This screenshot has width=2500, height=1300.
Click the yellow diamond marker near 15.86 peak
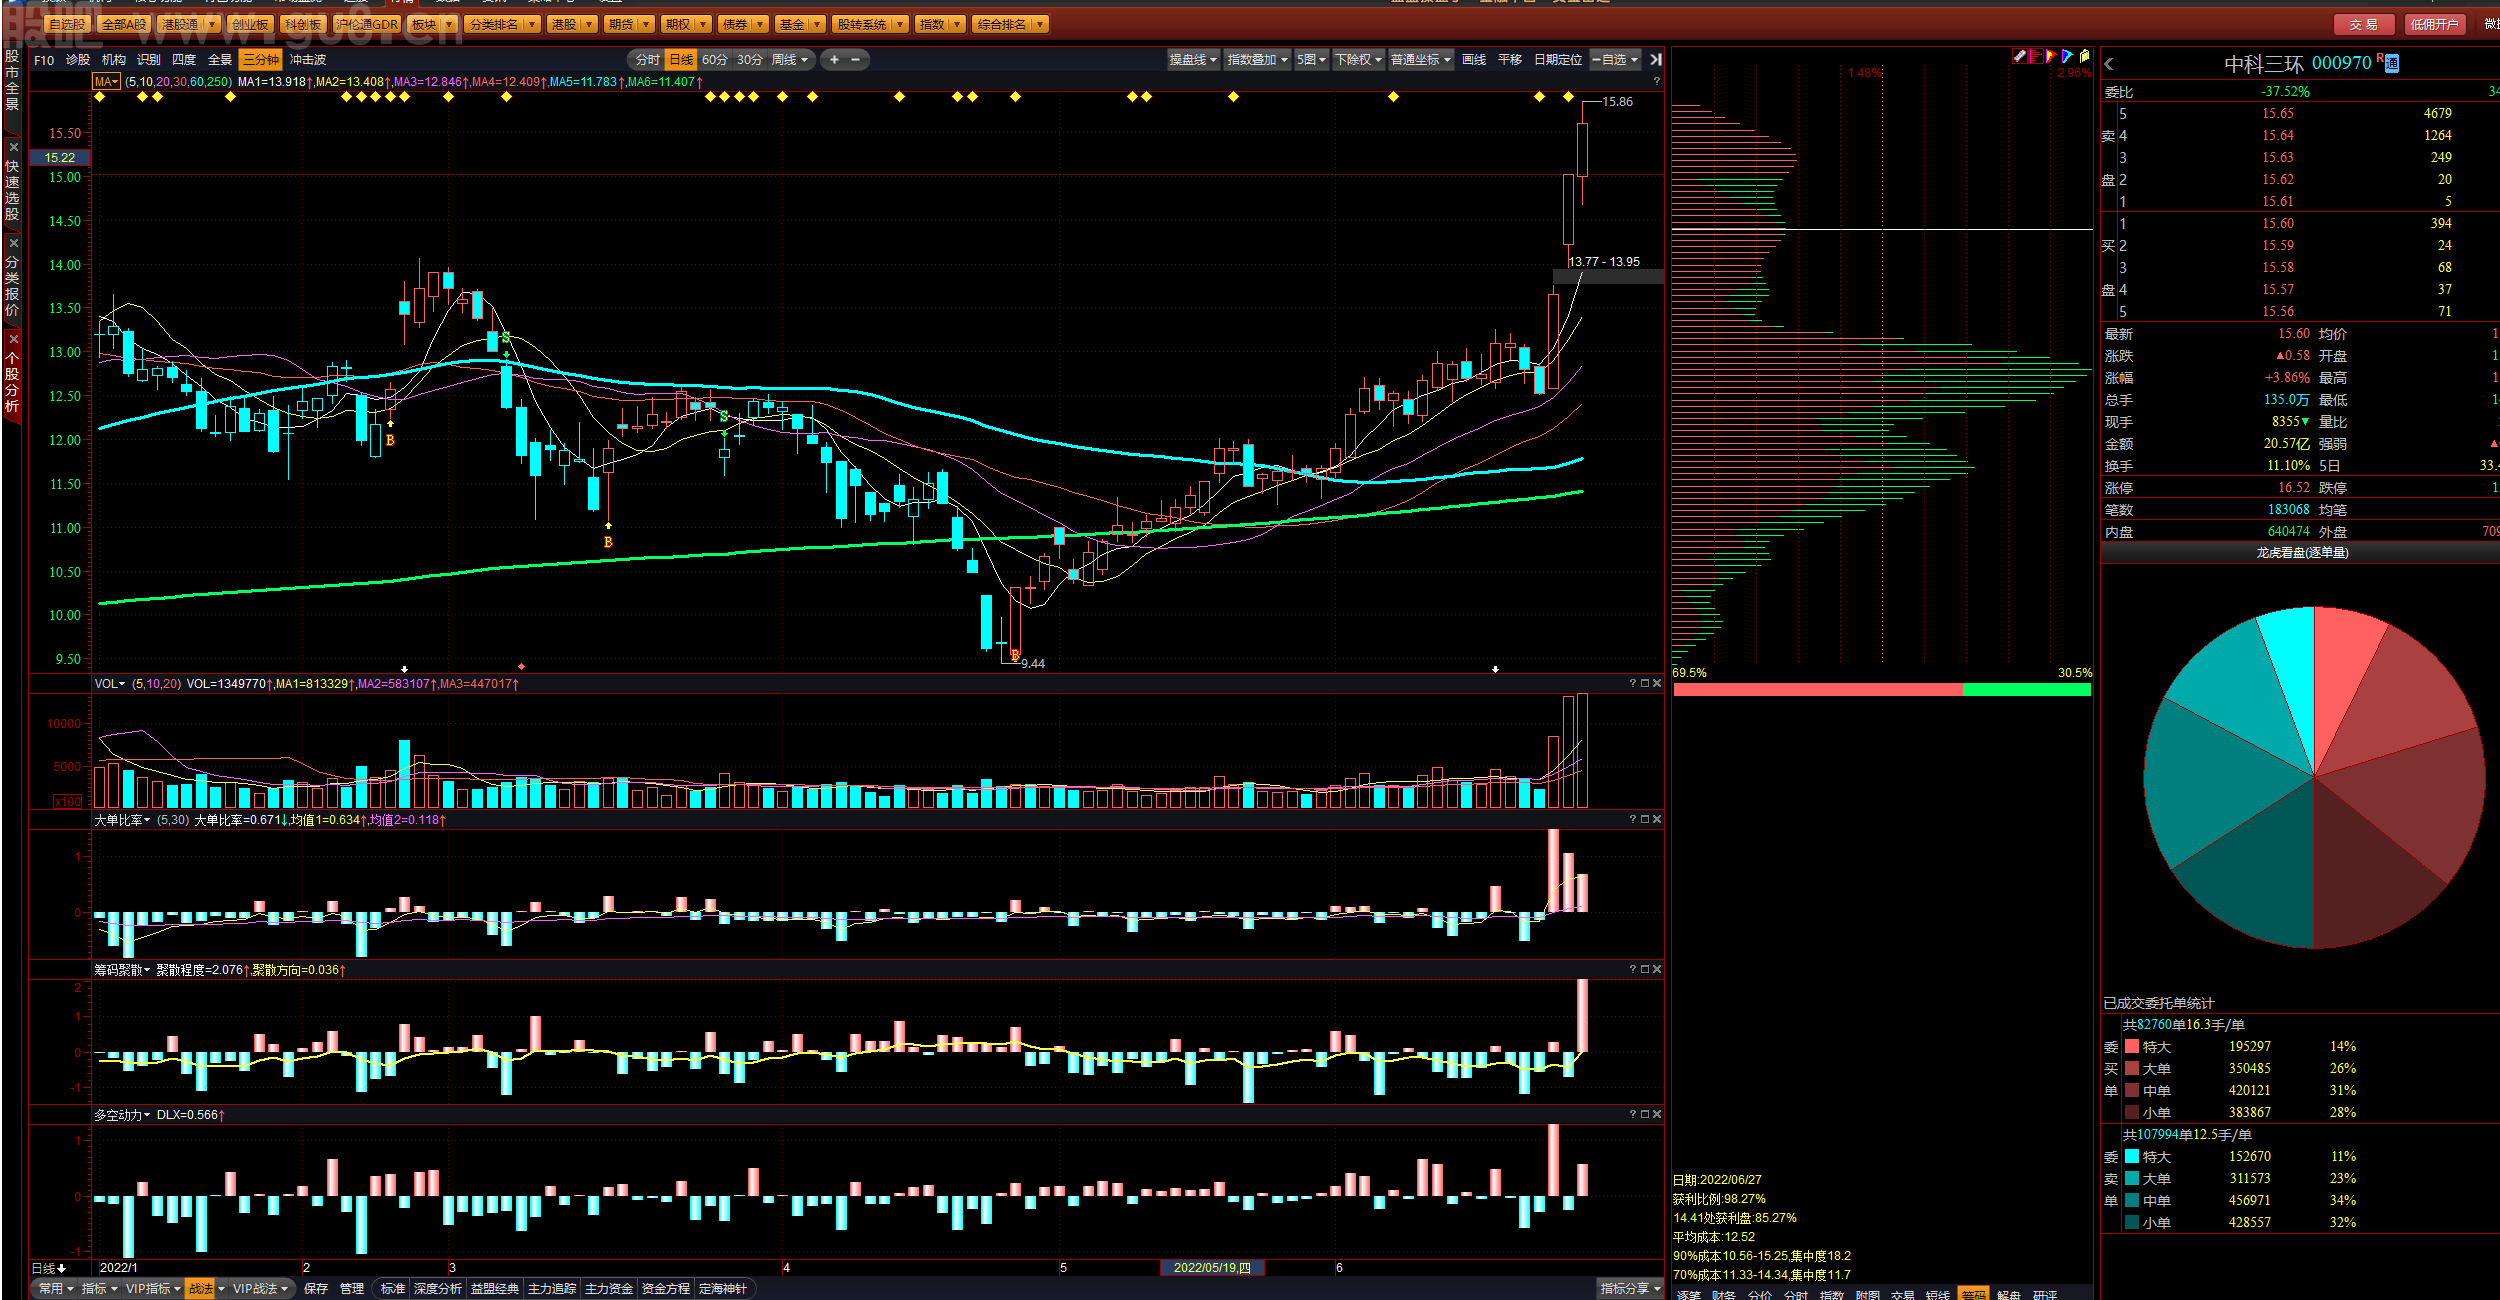point(1568,97)
